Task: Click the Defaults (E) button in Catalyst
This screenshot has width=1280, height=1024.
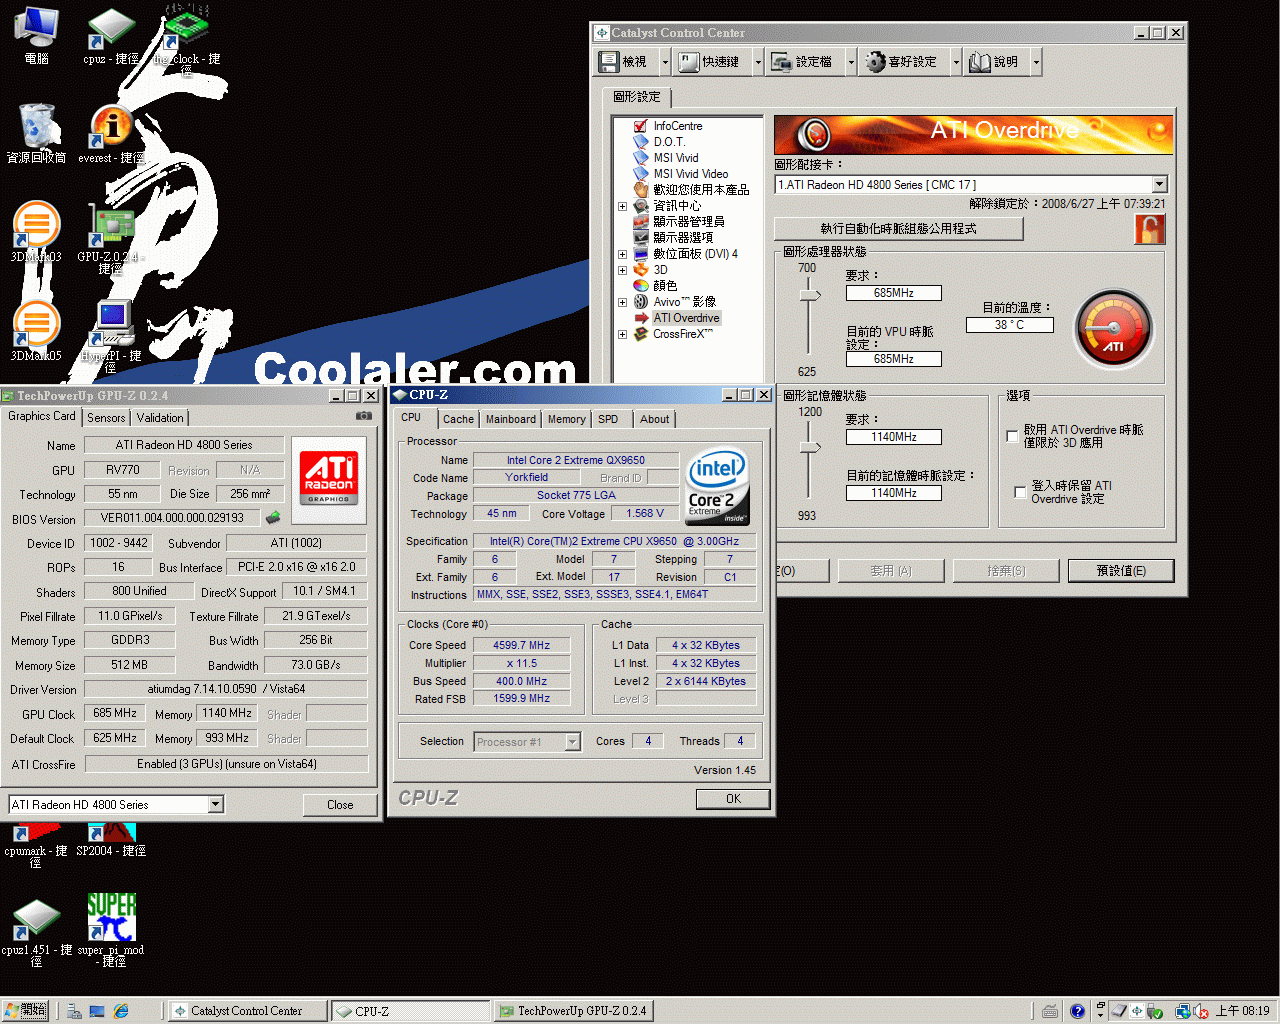Action: pyautogui.click(x=1121, y=571)
